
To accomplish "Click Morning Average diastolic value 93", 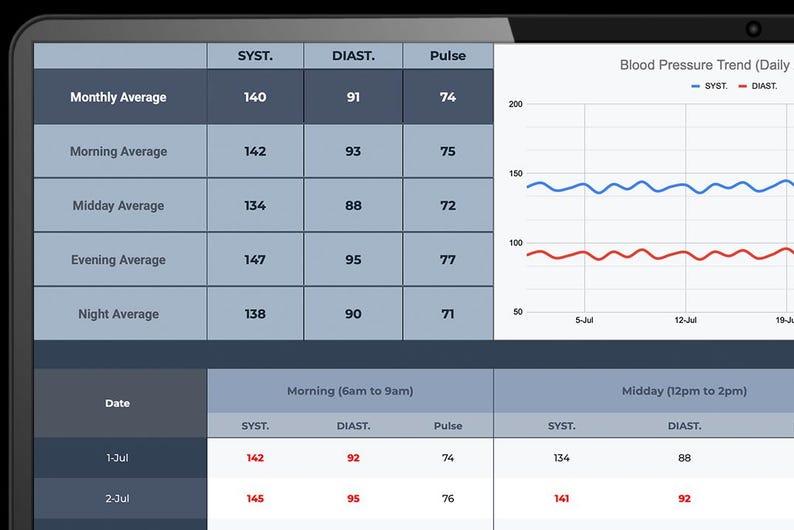I will tap(353, 151).
